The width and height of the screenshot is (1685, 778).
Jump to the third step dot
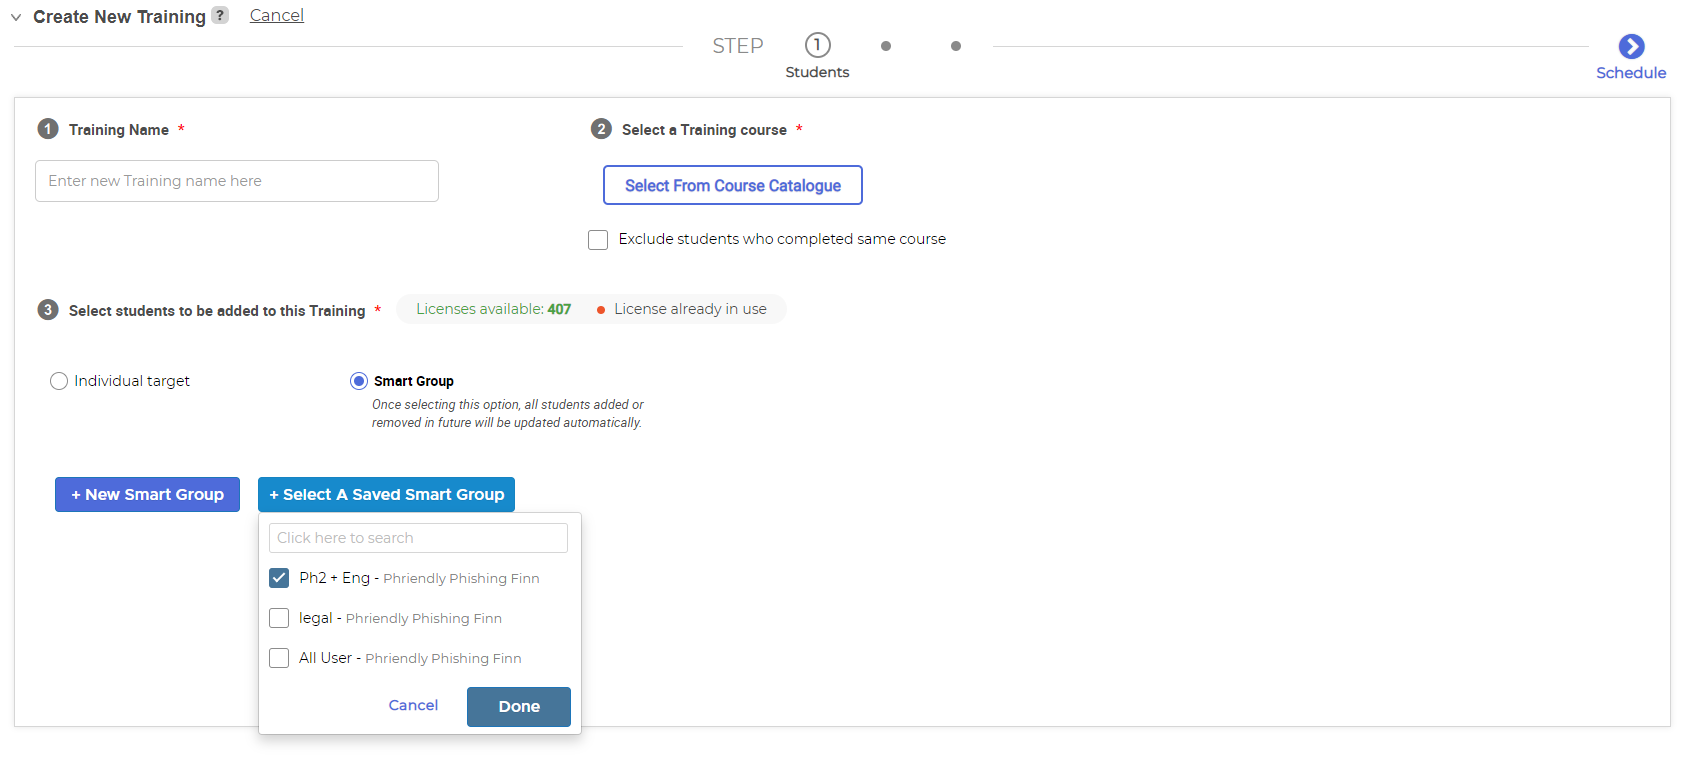[956, 46]
